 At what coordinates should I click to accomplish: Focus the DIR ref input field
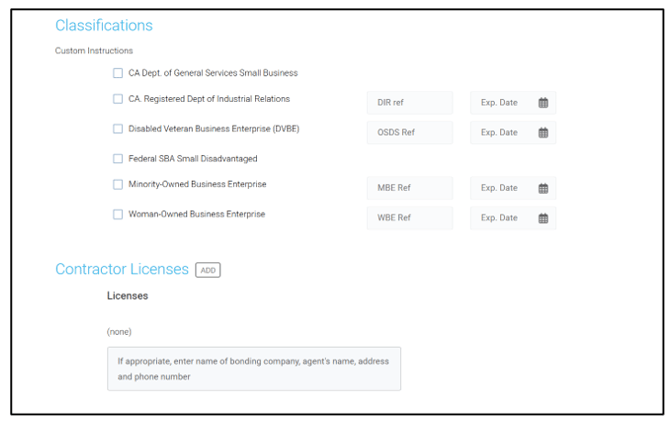click(409, 103)
